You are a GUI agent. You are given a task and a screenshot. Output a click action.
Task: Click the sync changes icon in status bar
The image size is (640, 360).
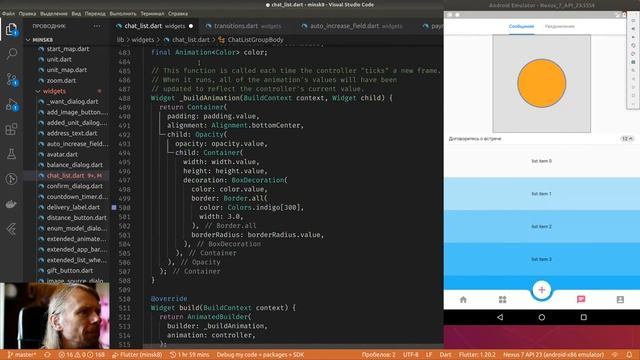pyautogui.click(x=47, y=355)
